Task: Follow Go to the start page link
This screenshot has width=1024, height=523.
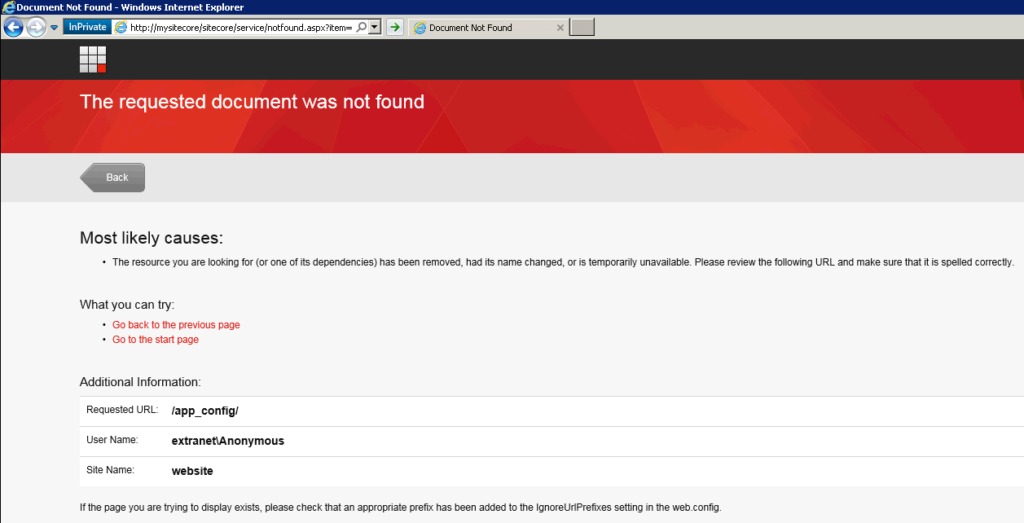Action: point(155,340)
